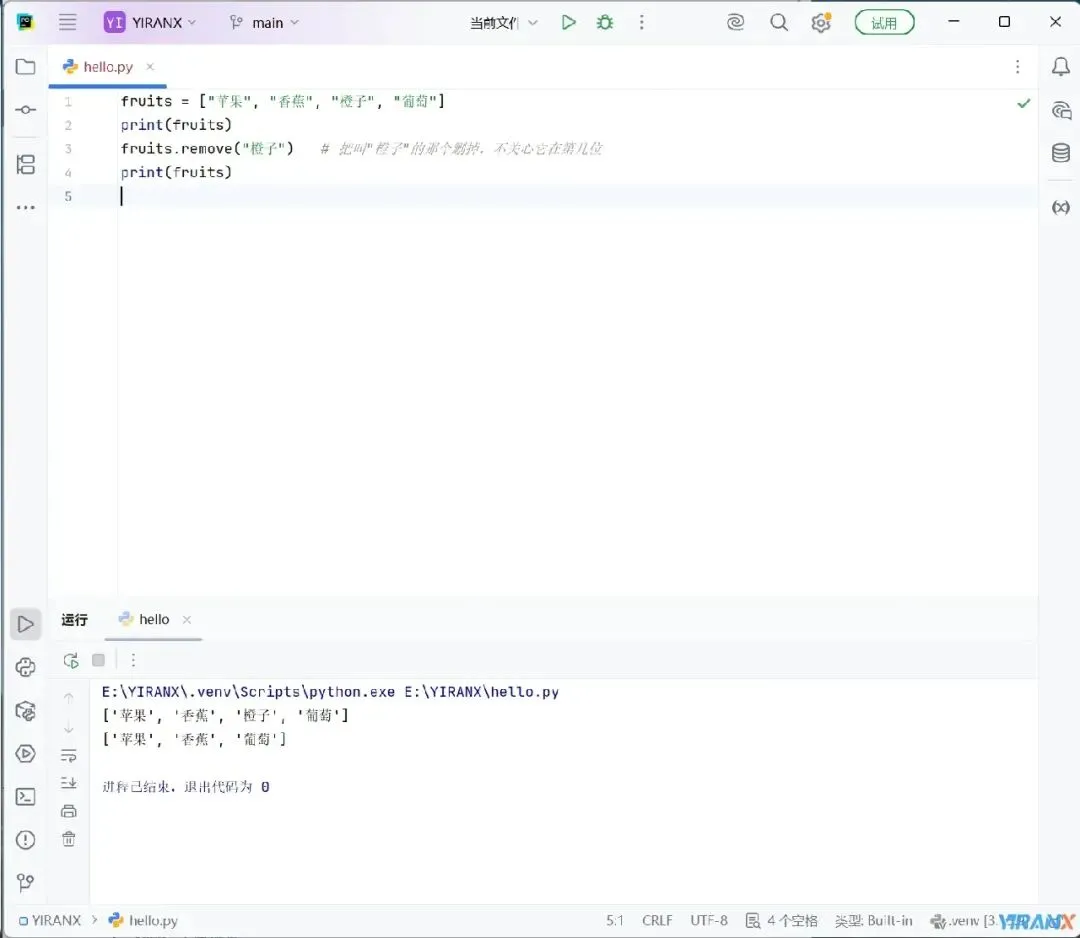Change UTF-8 file encoding

[x=709, y=921]
